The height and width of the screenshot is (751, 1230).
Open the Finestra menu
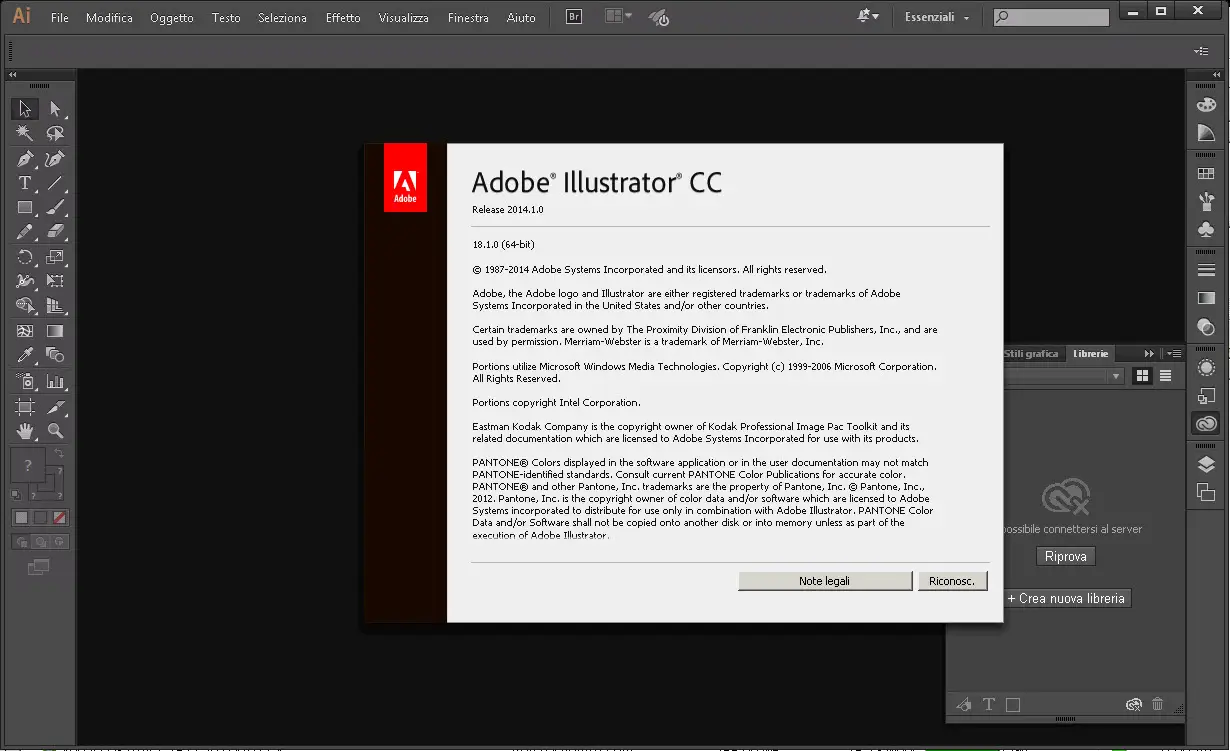coord(468,18)
